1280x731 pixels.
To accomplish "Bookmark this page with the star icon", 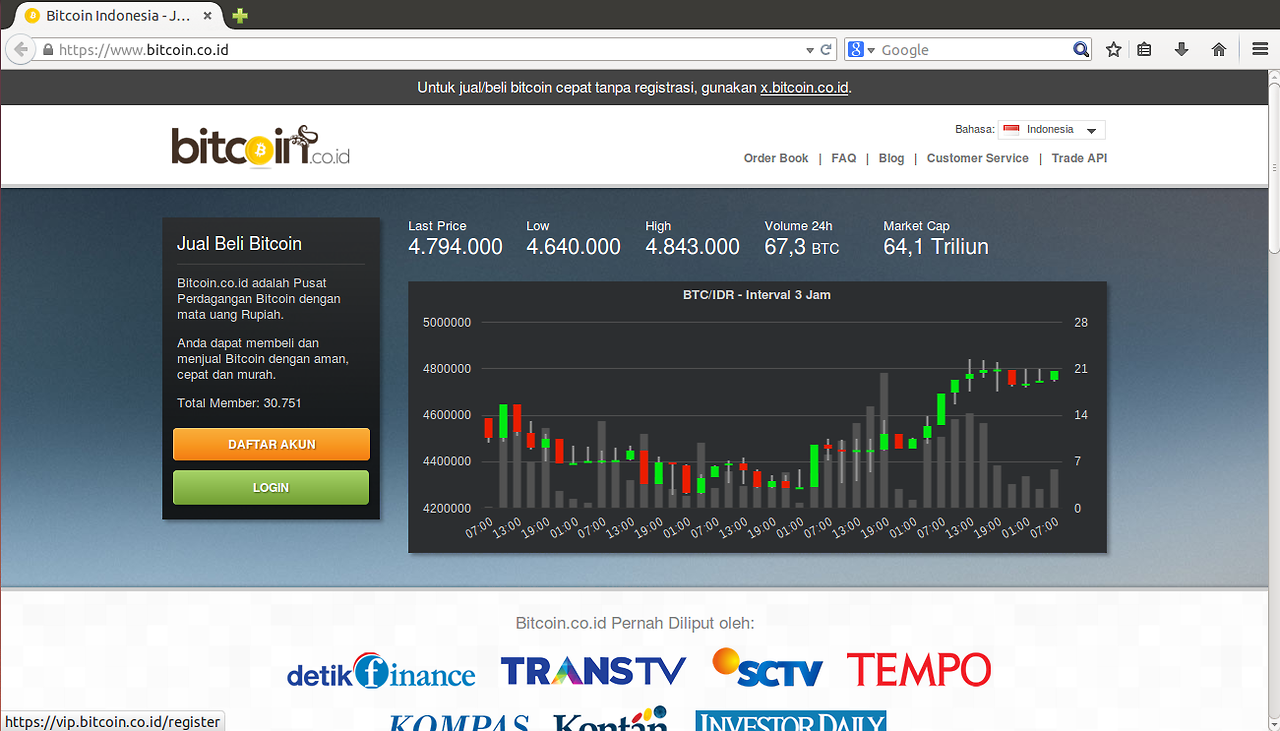I will (1114, 50).
